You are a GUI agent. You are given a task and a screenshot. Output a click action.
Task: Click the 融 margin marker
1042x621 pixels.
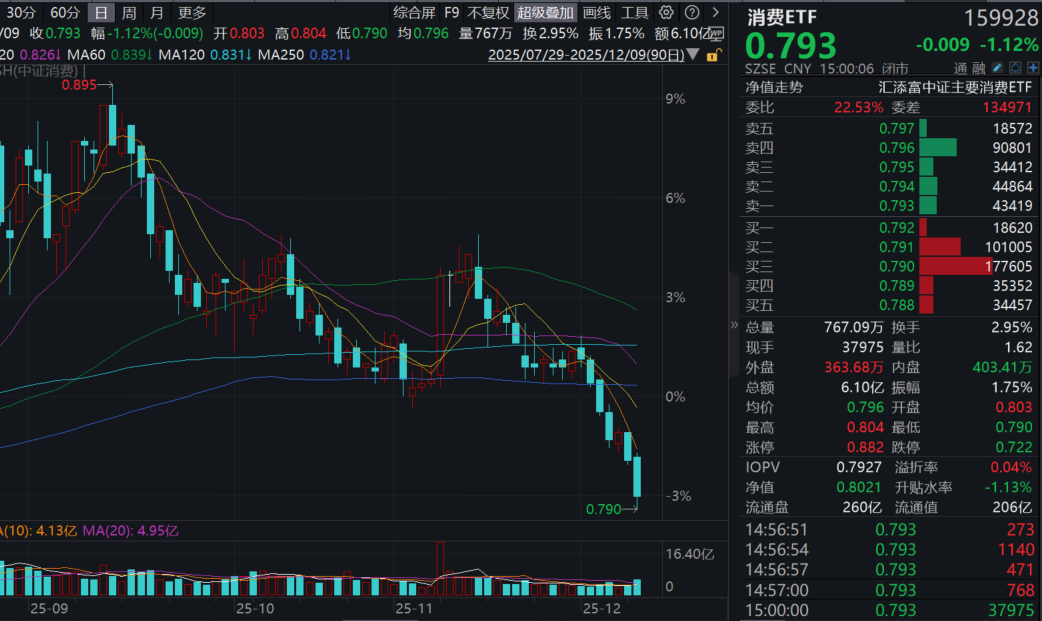coord(978,68)
